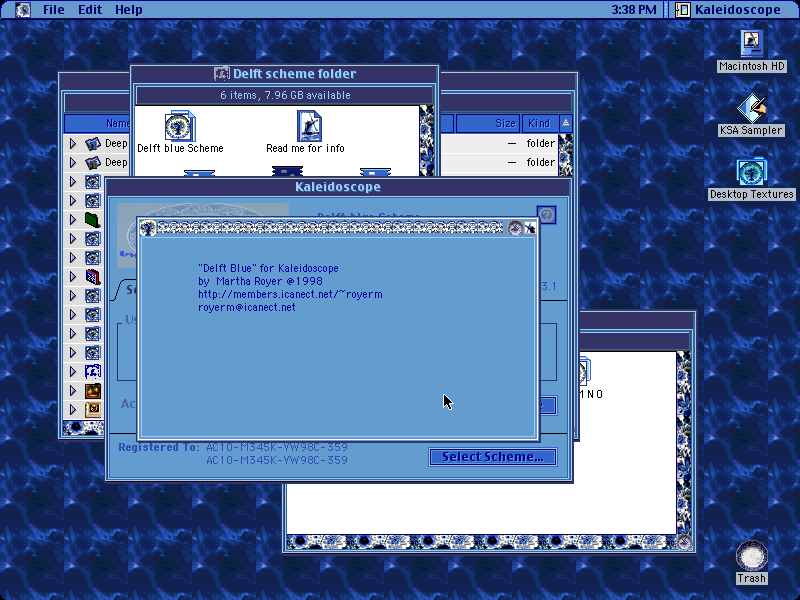The image size is (800, 600).
Task: Open the Help menu
Action: tap(129, 10)
